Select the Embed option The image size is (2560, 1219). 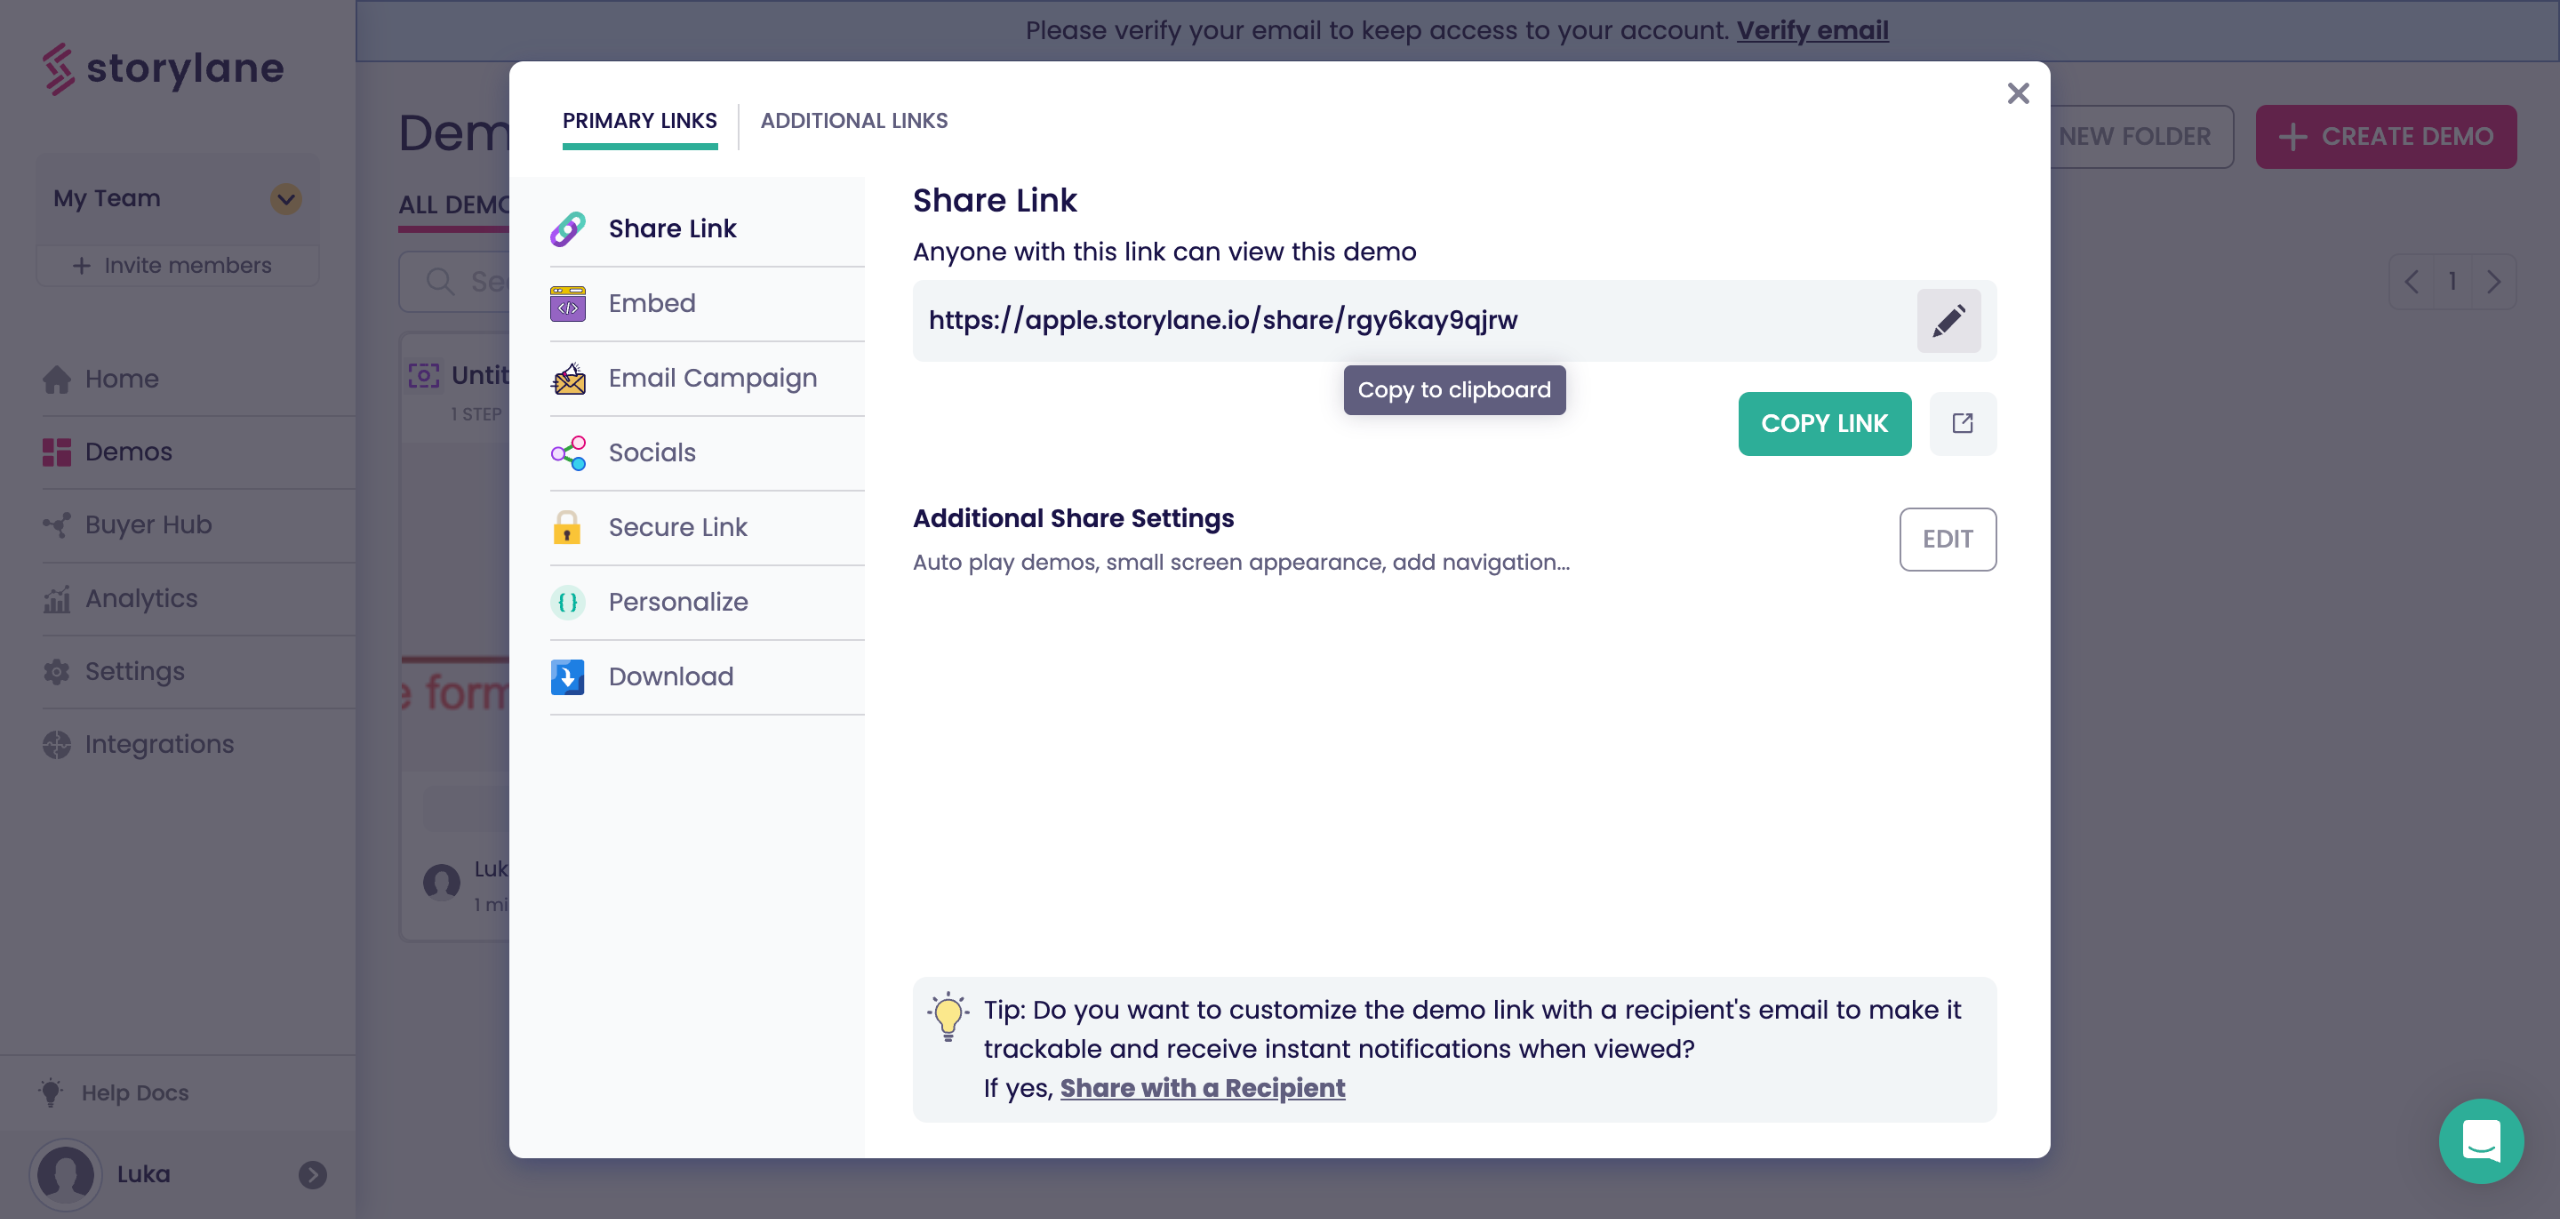[x=651, y=303]
